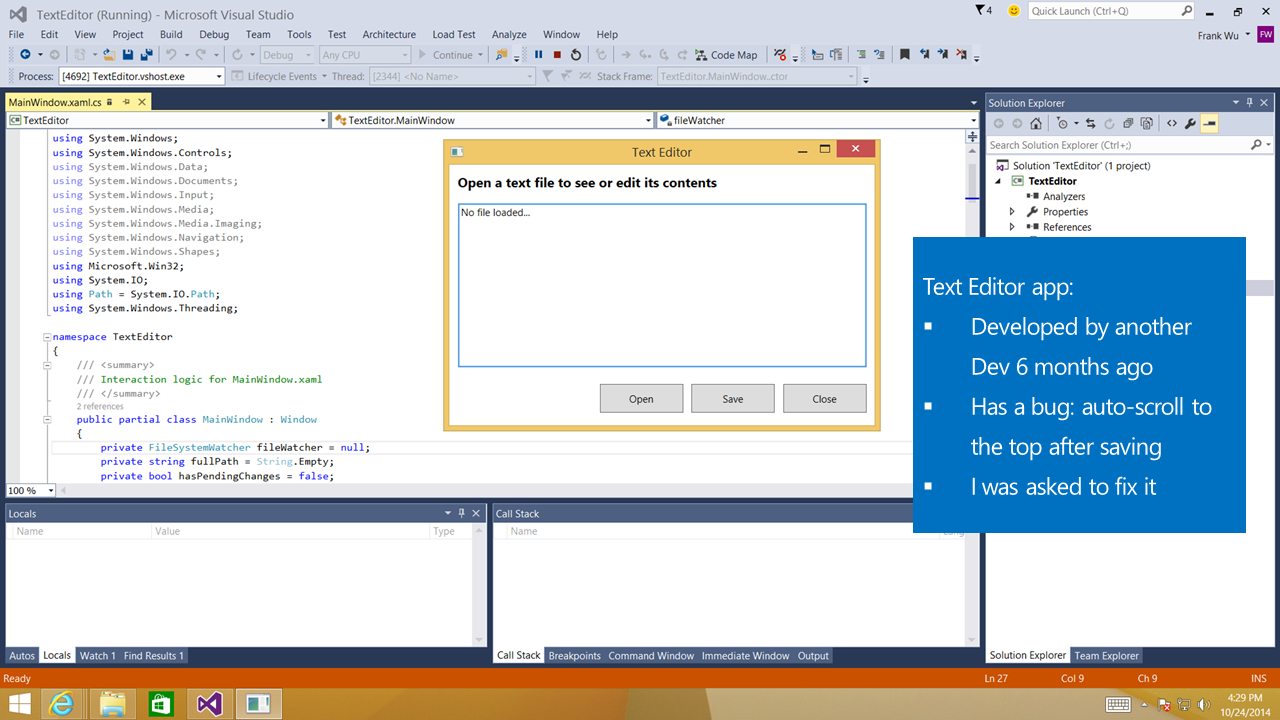This screenshot has width=1280, height=720.
Task: Click the Navigate Backward toolbar icon
Action: tap(25, 55)
